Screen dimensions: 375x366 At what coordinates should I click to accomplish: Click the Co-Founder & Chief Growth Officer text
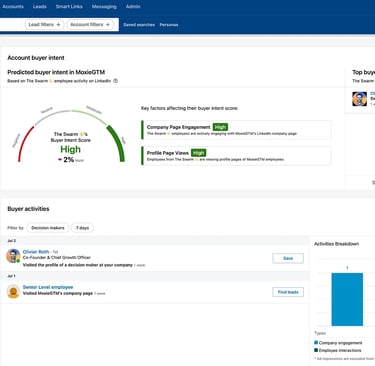[x=56, y=257]
